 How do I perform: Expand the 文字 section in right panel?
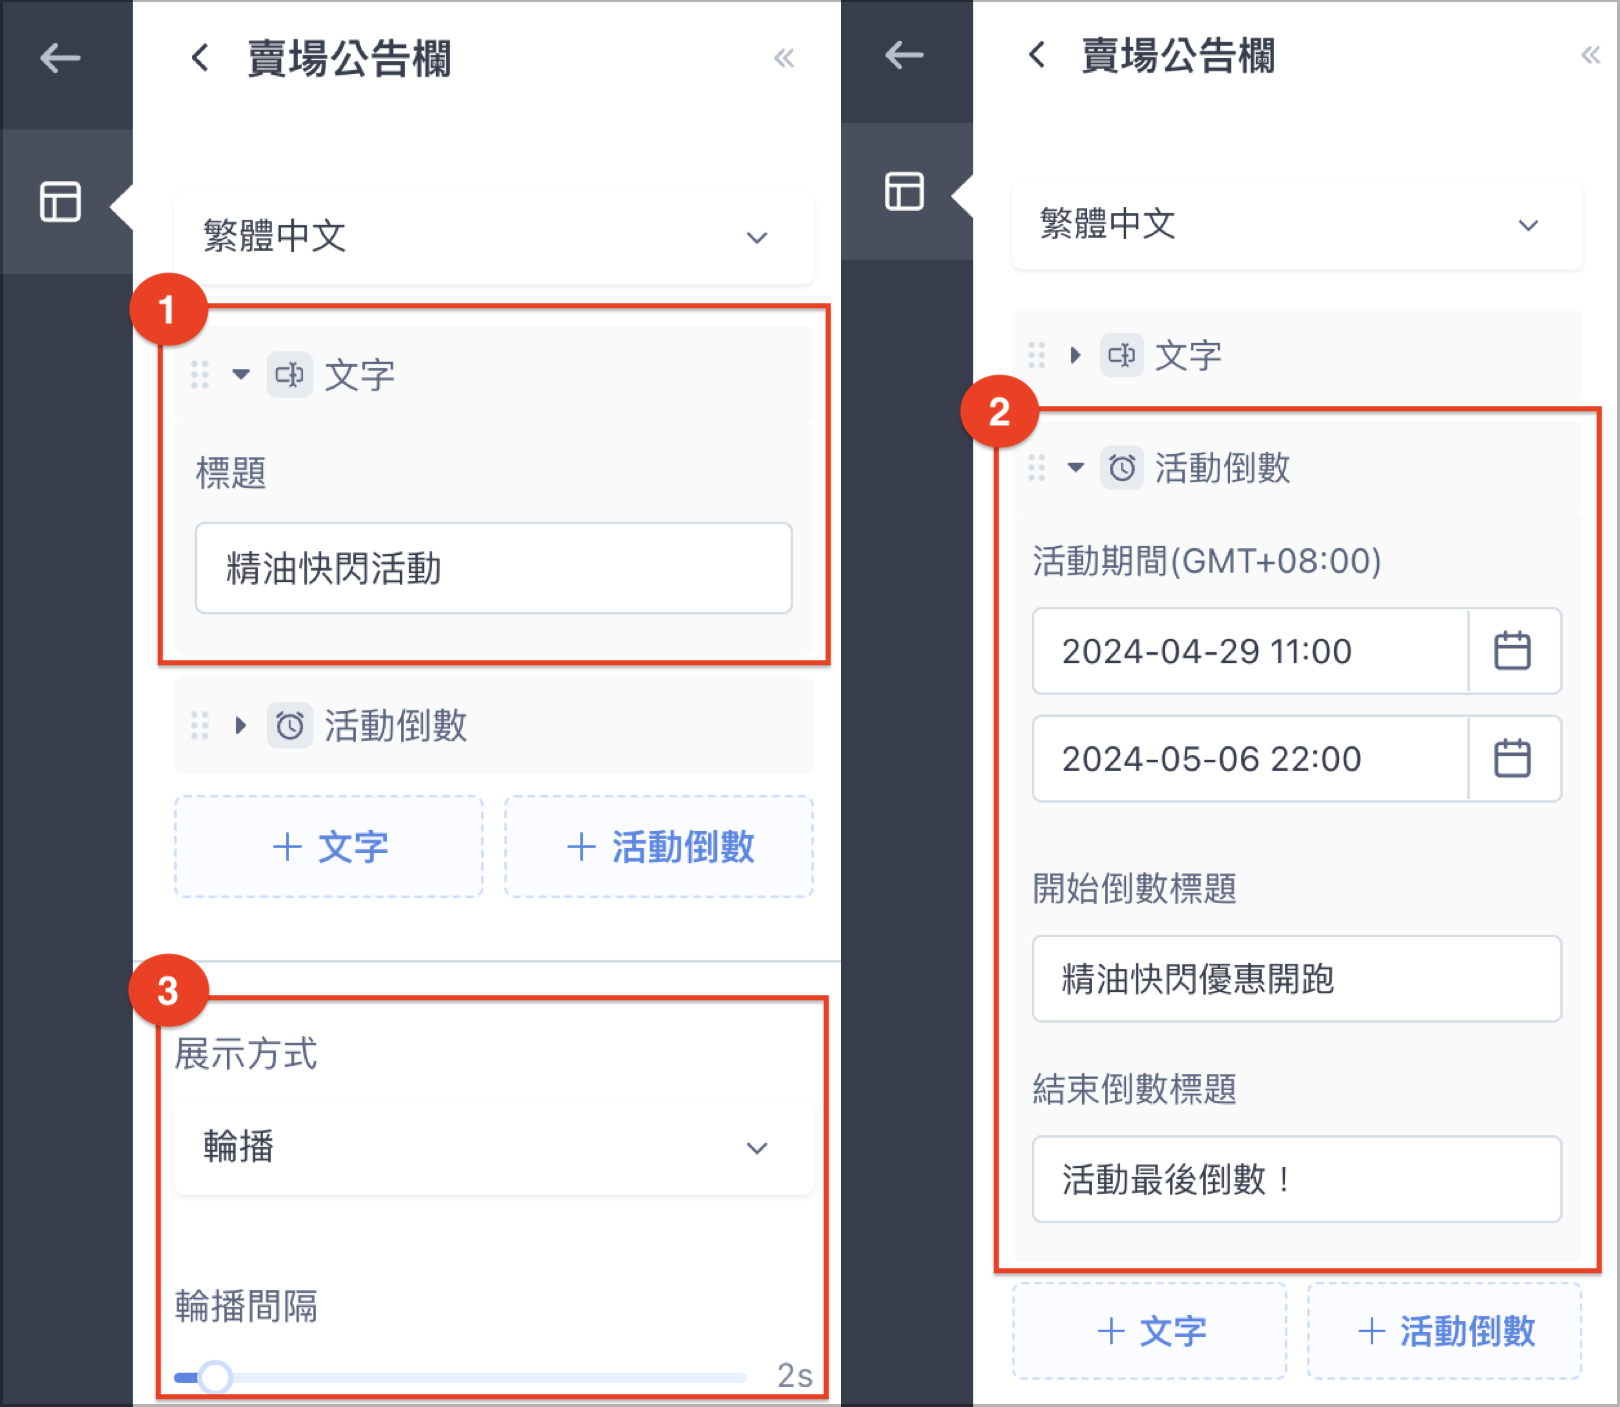(1075, 355)
